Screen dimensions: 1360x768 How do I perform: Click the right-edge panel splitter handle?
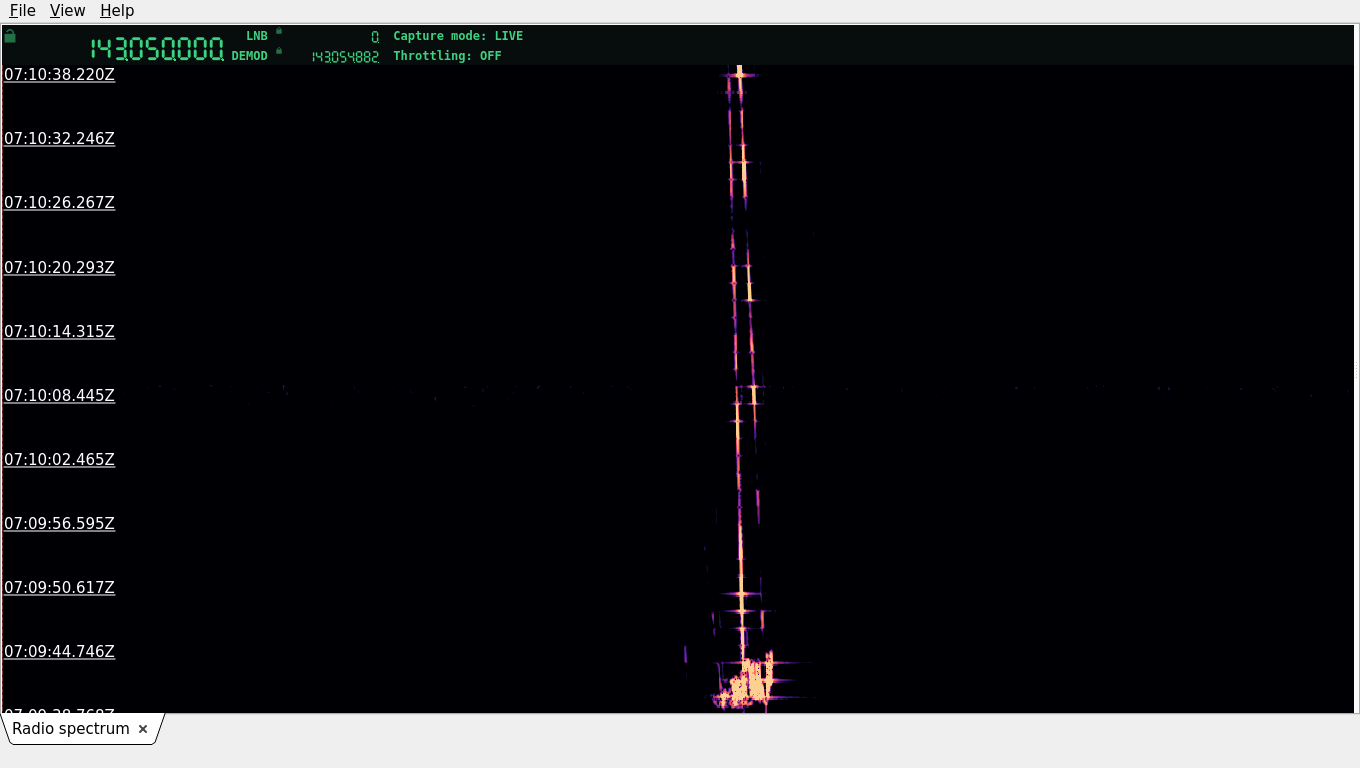coord(1356,370)
